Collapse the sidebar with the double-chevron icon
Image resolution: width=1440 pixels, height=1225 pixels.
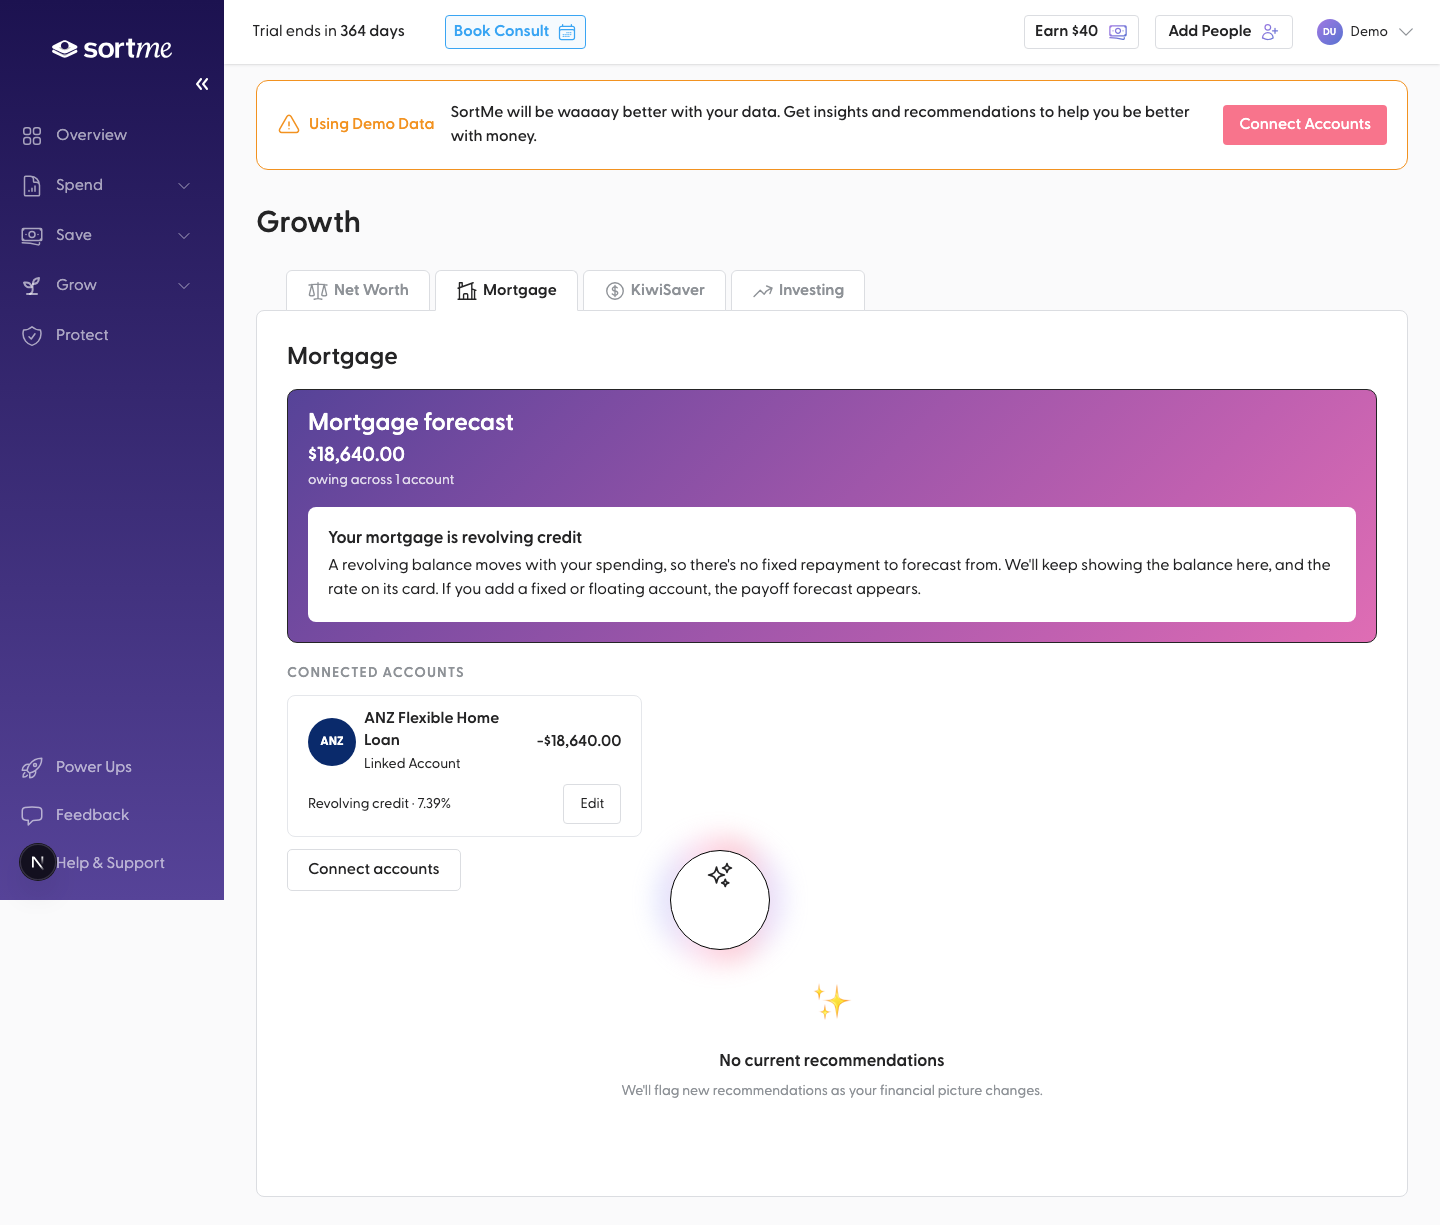pos(202,84)
